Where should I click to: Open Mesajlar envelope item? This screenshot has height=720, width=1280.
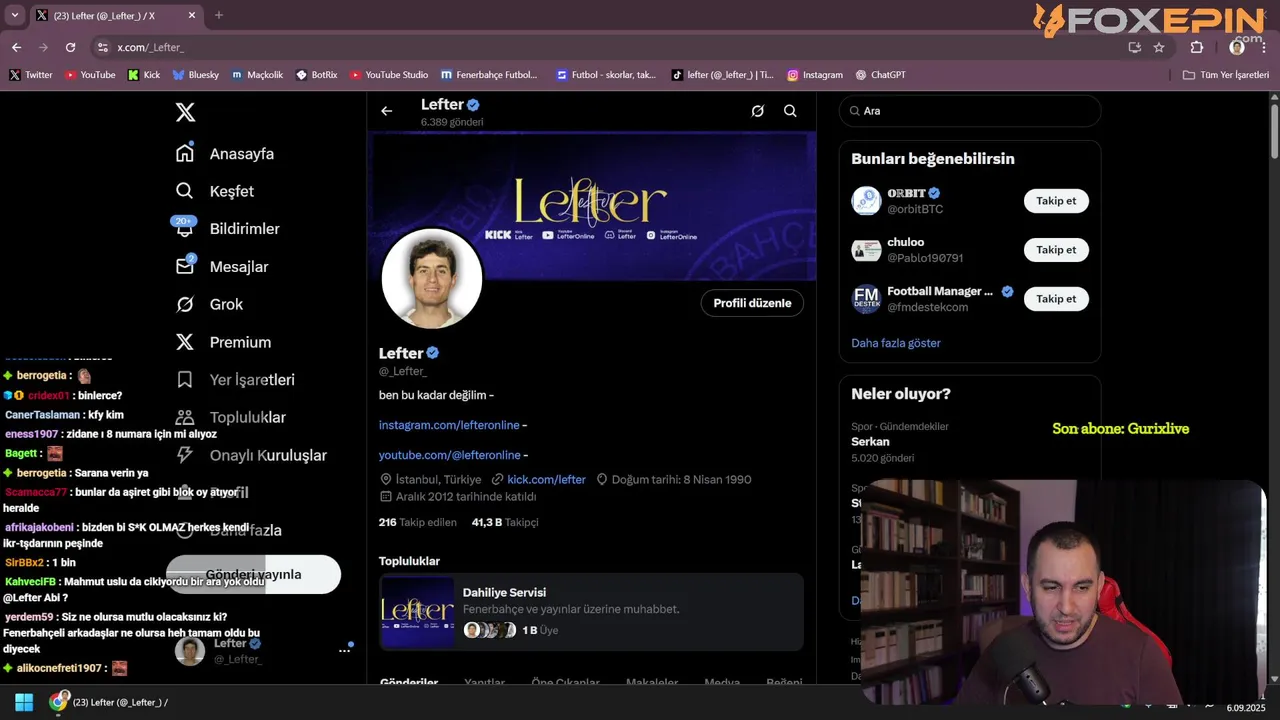click(221, 267)
